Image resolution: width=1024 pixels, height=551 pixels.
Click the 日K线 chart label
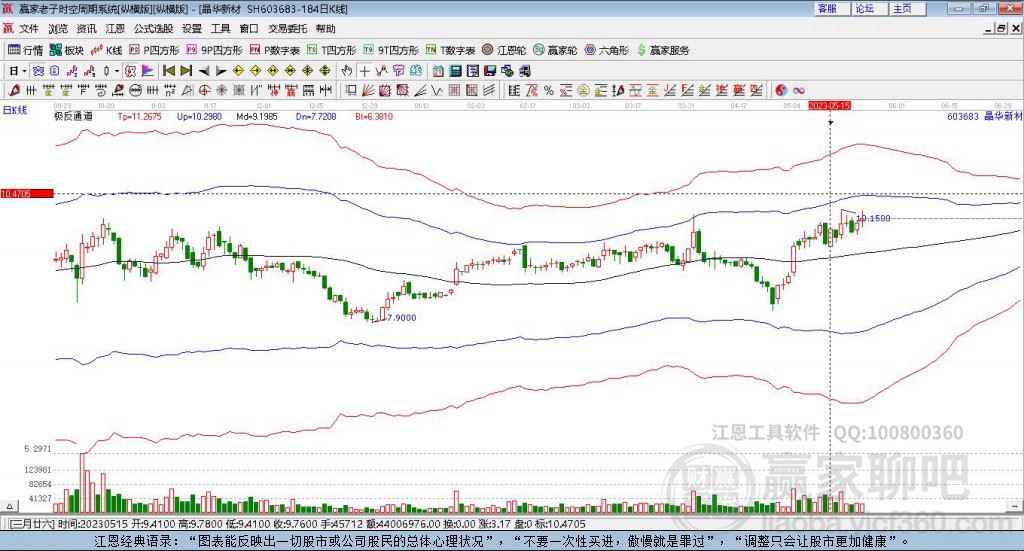pyautogui.click(x=15, y=110)
